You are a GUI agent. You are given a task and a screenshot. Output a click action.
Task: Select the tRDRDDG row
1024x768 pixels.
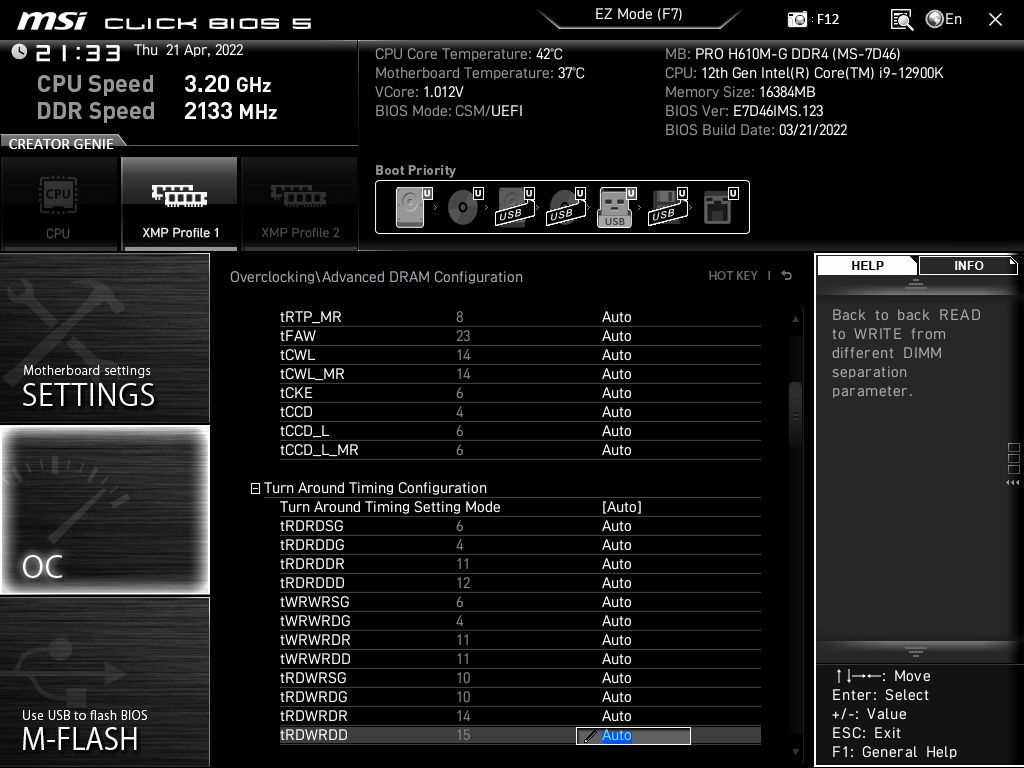pyautogui.click(x=520, y=545)
